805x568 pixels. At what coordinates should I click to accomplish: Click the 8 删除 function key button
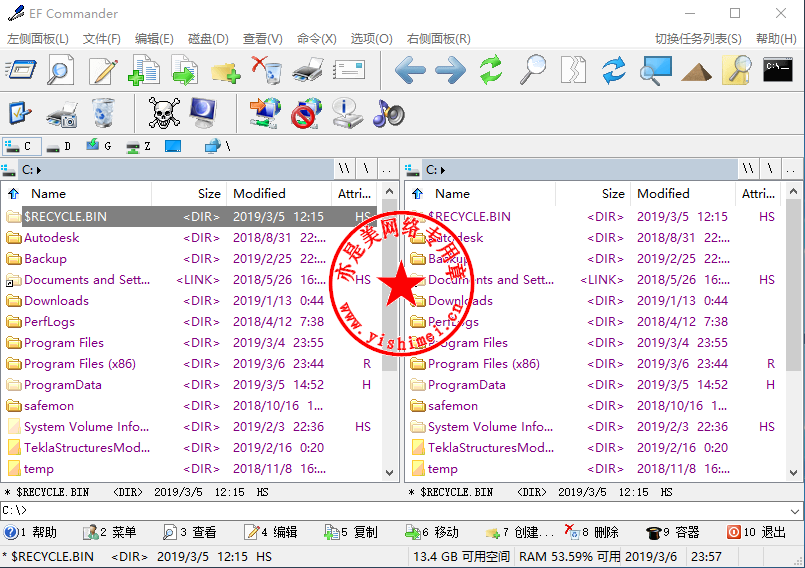point(592,532)
